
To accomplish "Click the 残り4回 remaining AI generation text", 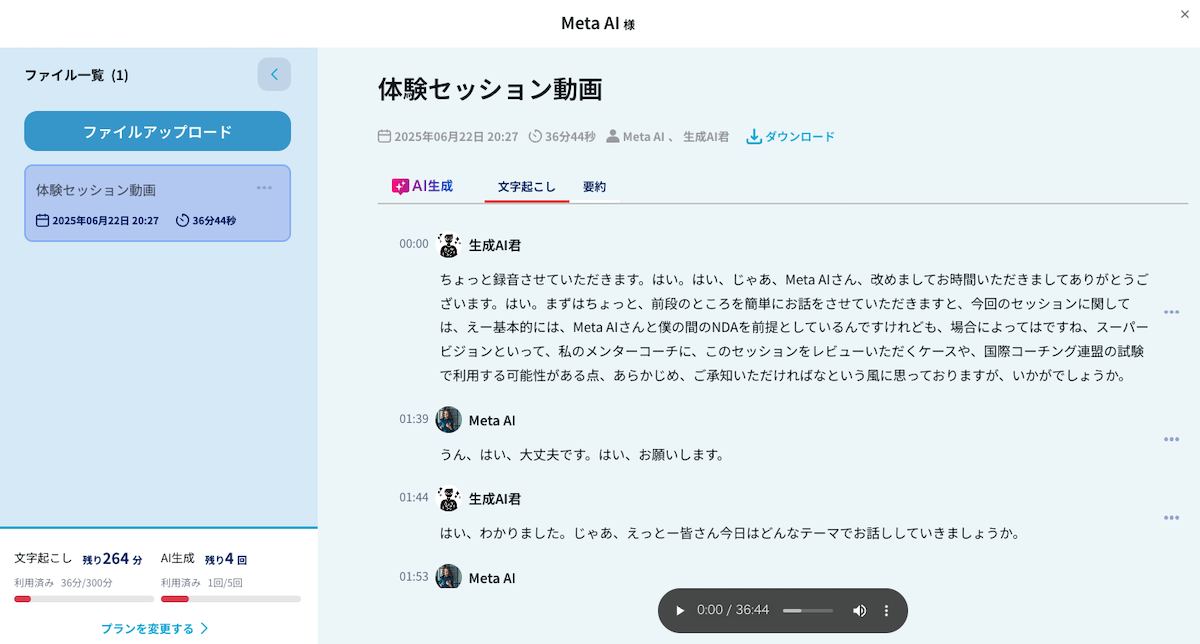I will point(226,559).
